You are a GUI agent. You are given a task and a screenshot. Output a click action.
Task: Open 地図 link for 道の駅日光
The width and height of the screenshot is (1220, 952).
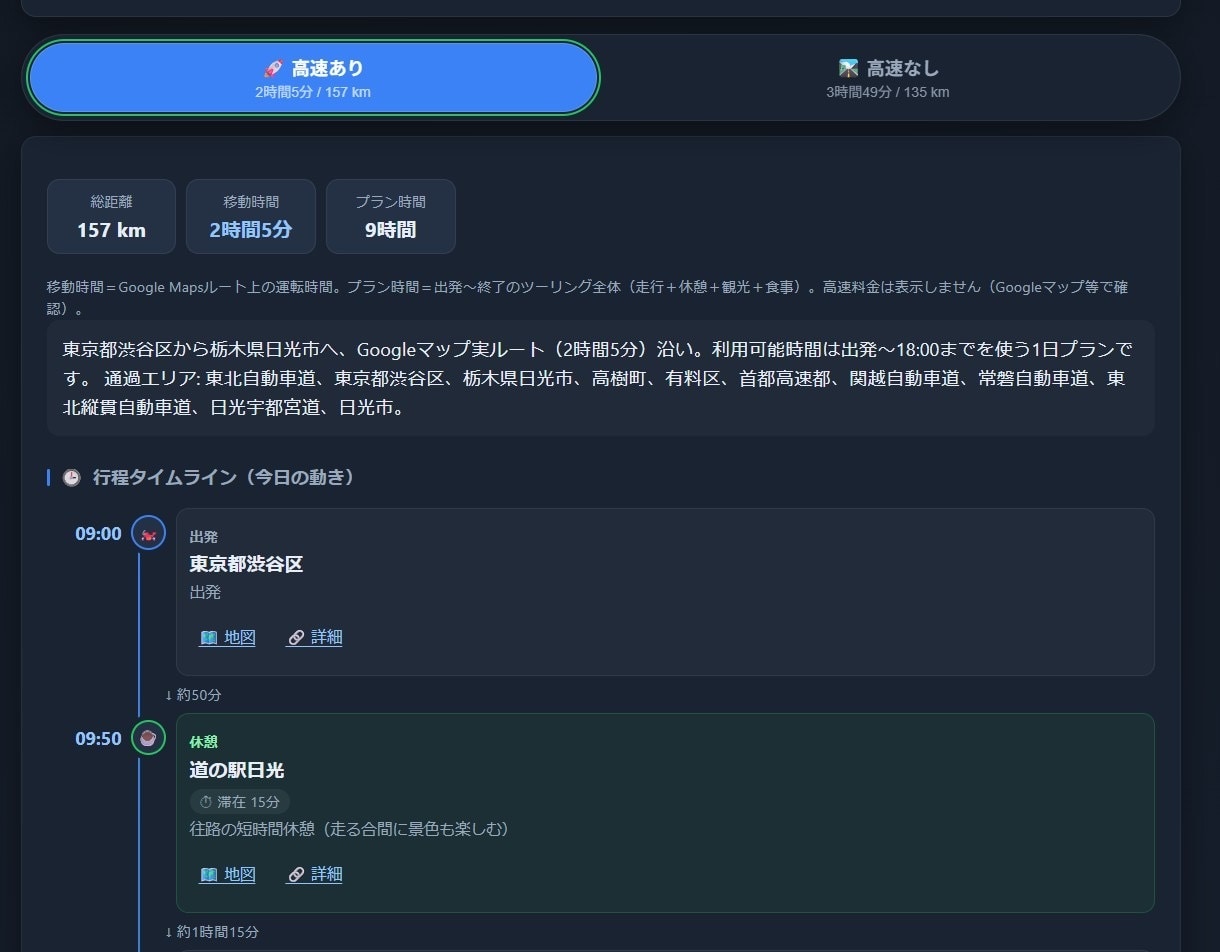(227, 874)
